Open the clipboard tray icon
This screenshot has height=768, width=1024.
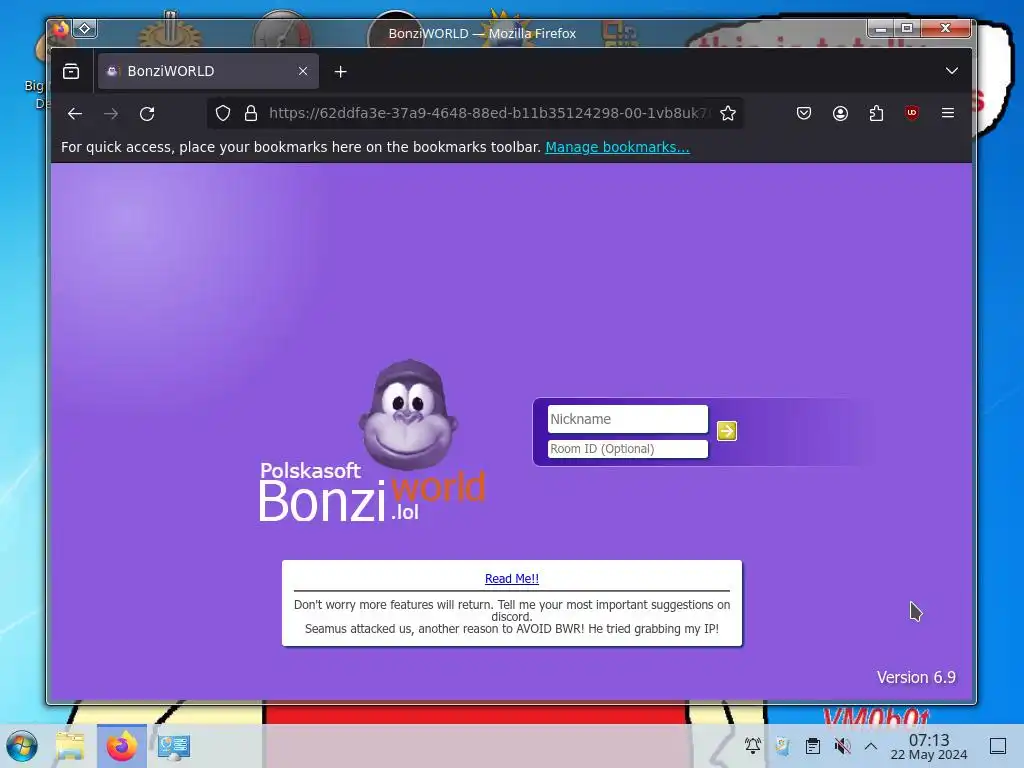click(812, 745)
